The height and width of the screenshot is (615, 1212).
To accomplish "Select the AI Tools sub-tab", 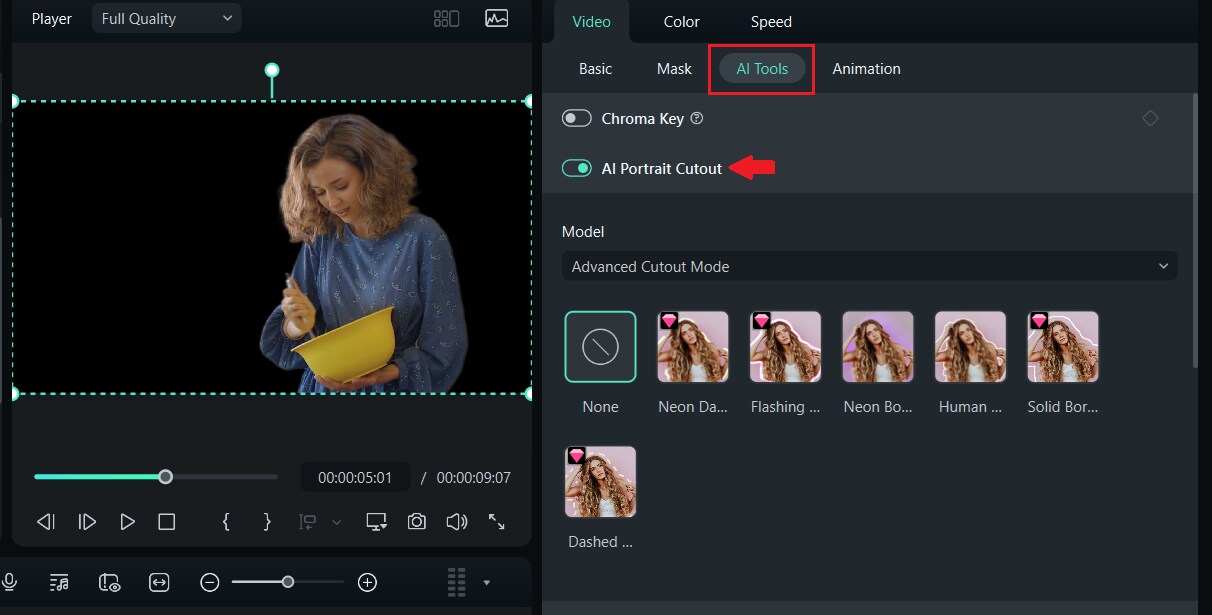I will pyautogui.click(x=762, y=69).
